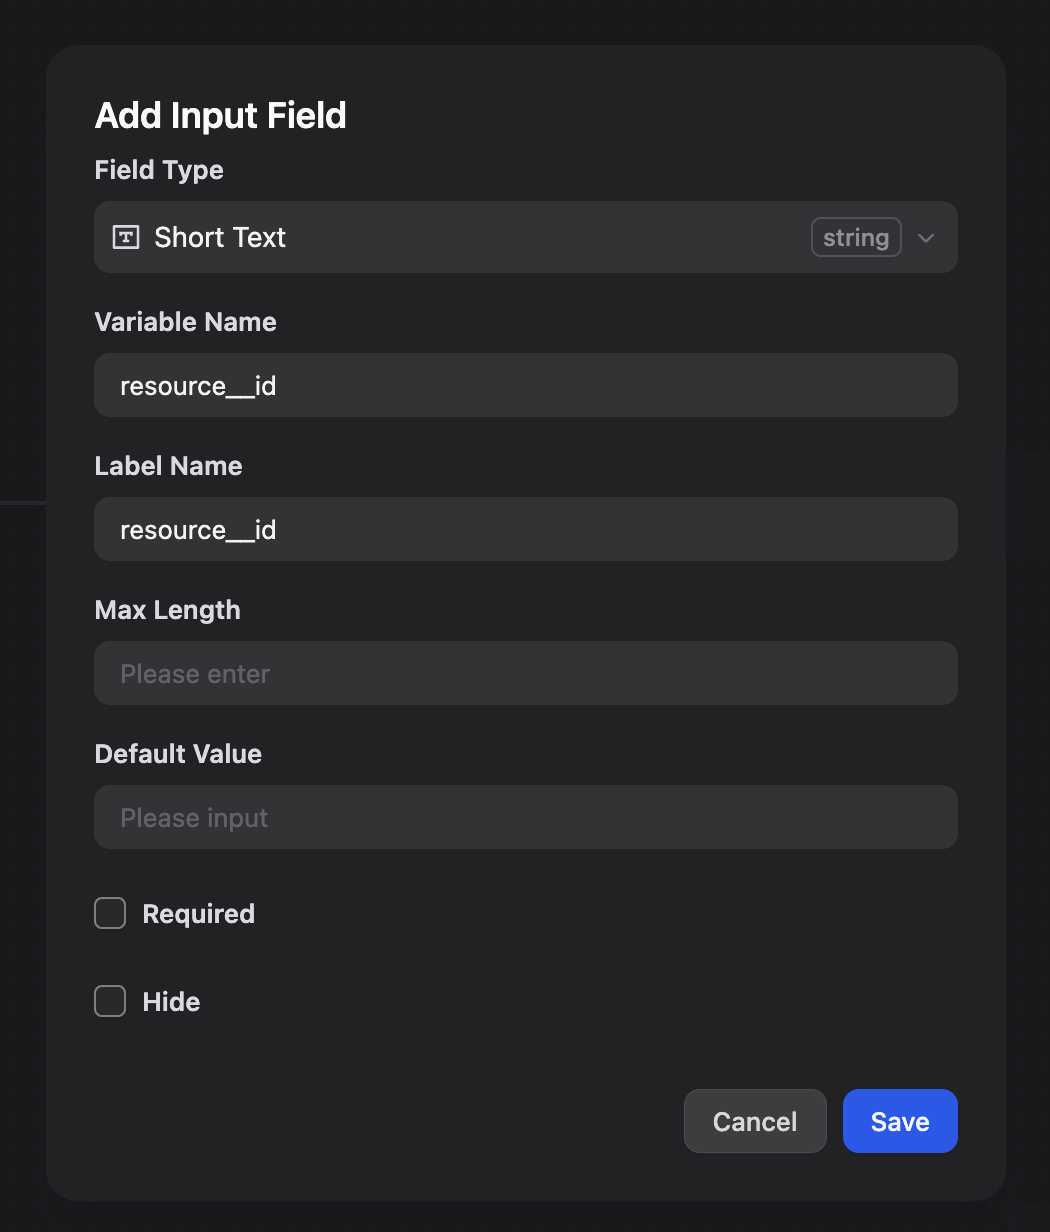1050x1232 pixels.
Task: Click into the Variable Name input
Action: [526, 385]
